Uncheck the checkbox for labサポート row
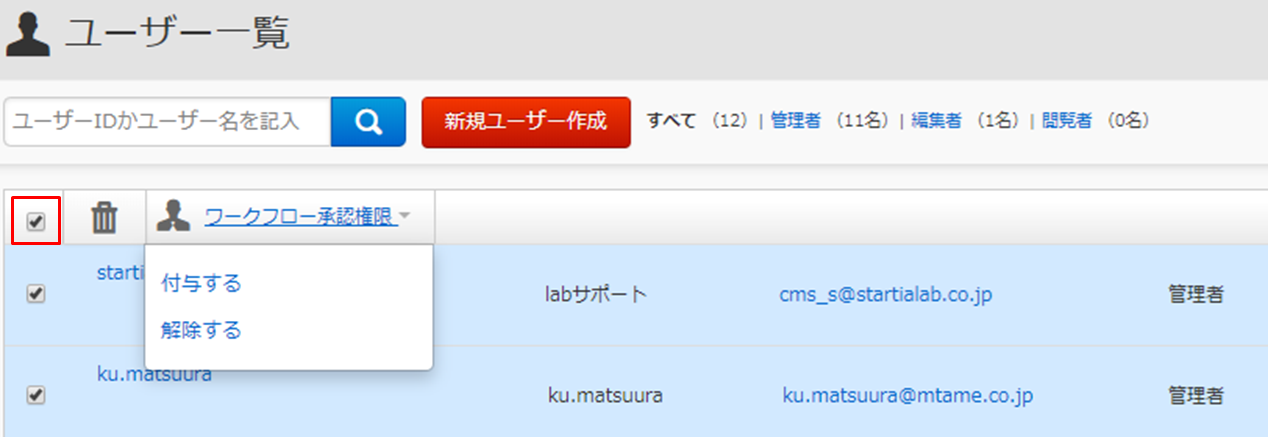 point(35,294)
